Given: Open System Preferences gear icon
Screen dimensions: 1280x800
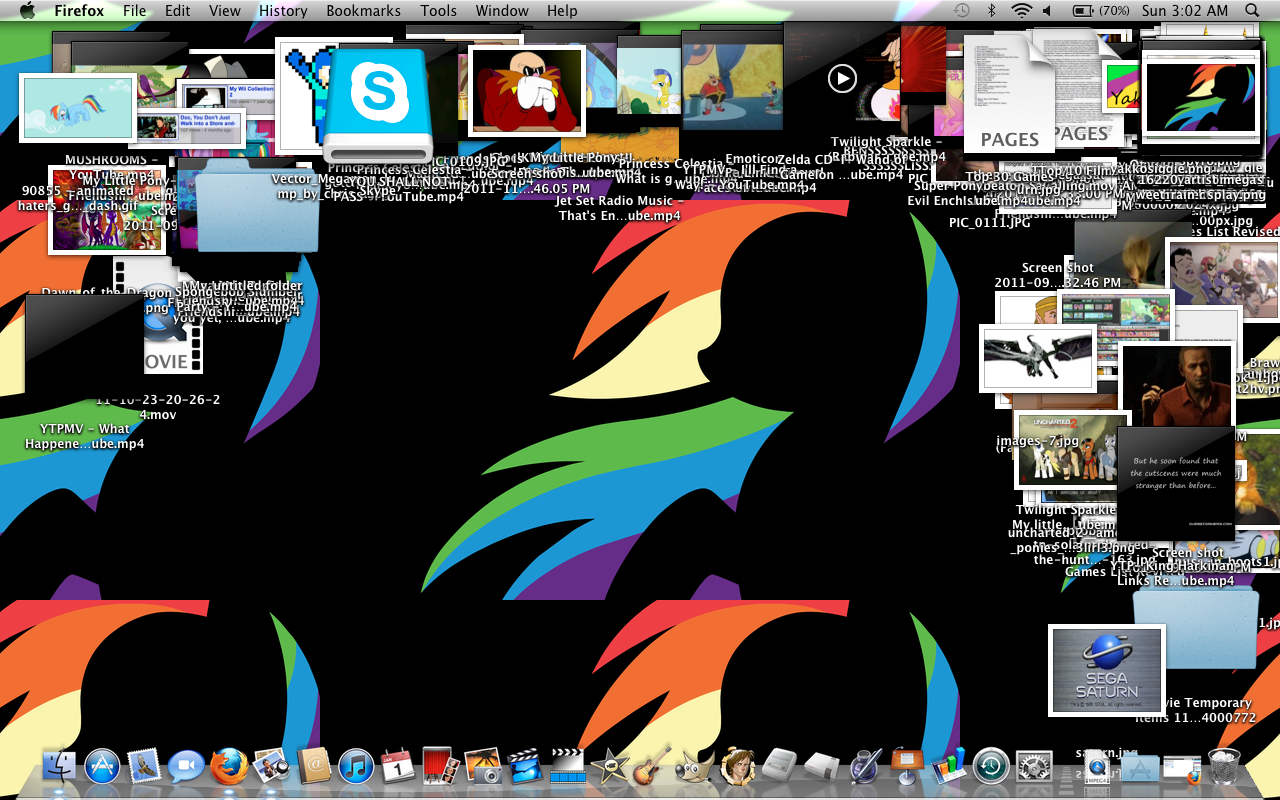Looking at the screenshot, I should 1033,767.
